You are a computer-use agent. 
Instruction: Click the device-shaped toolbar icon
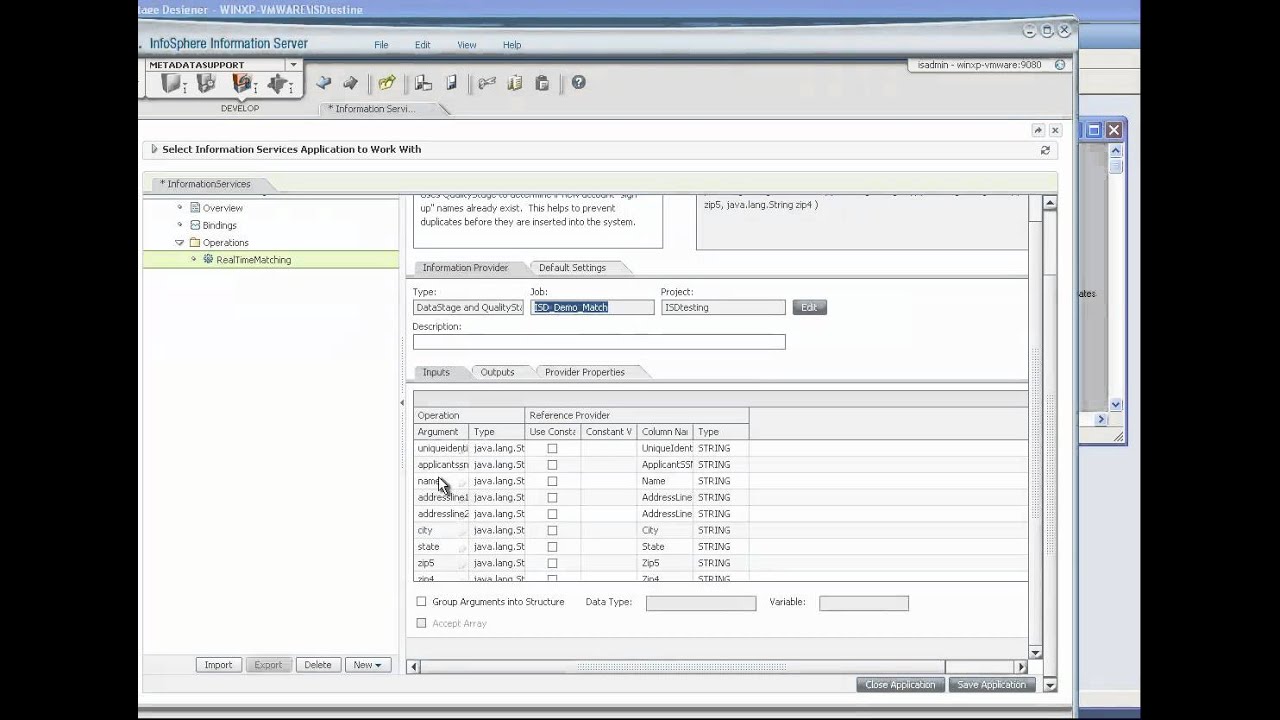click(x=451, y=83)
